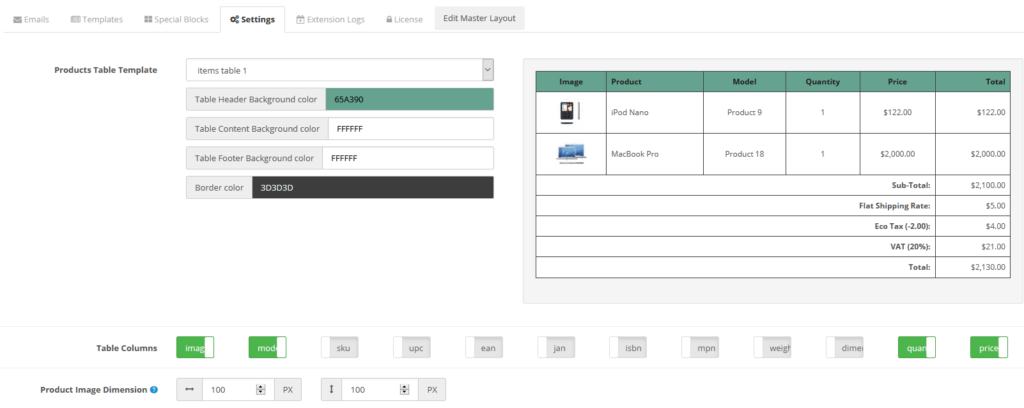The width and height of the screenshot is (1024, 408).
Task: Click the Table Content Background color field
Action: tap(411, 129)
